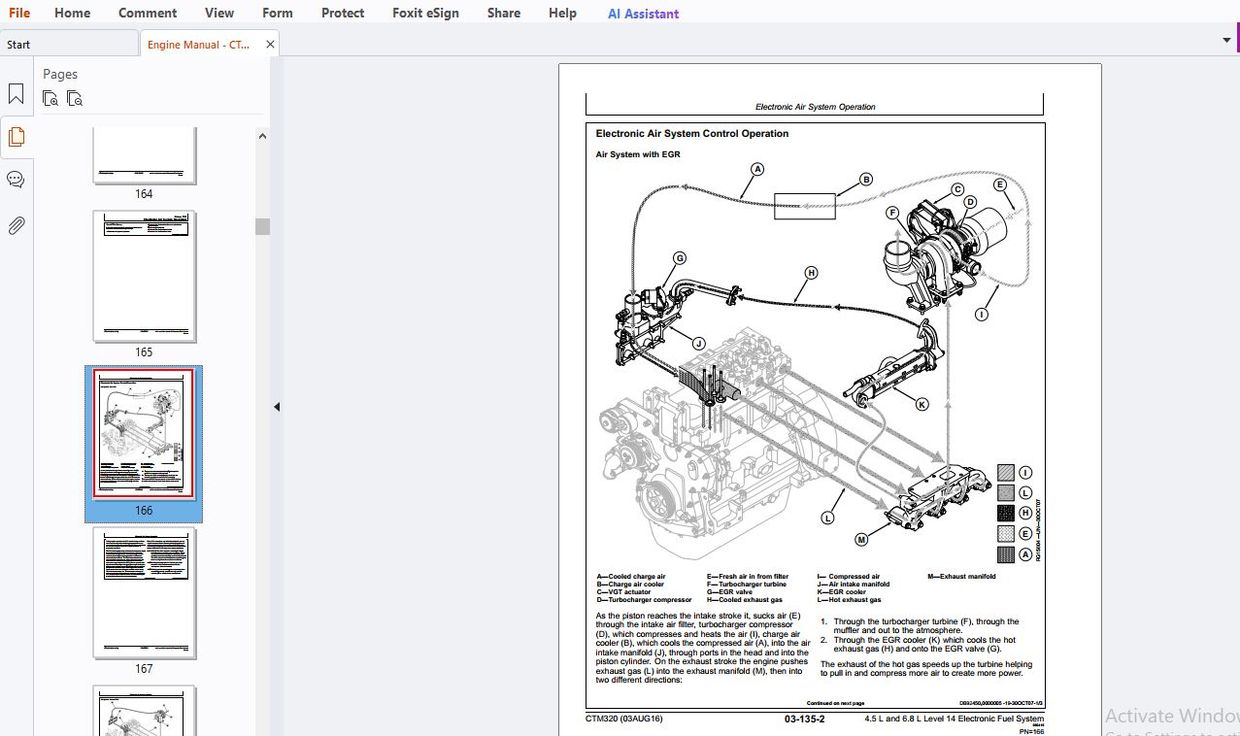Click the page number label 165

tap(144, 352)
